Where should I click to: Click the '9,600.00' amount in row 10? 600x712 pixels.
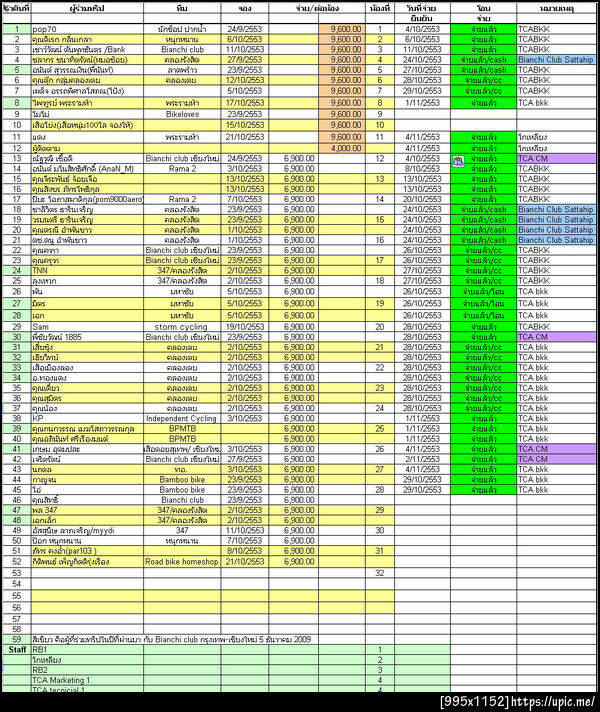342,125
